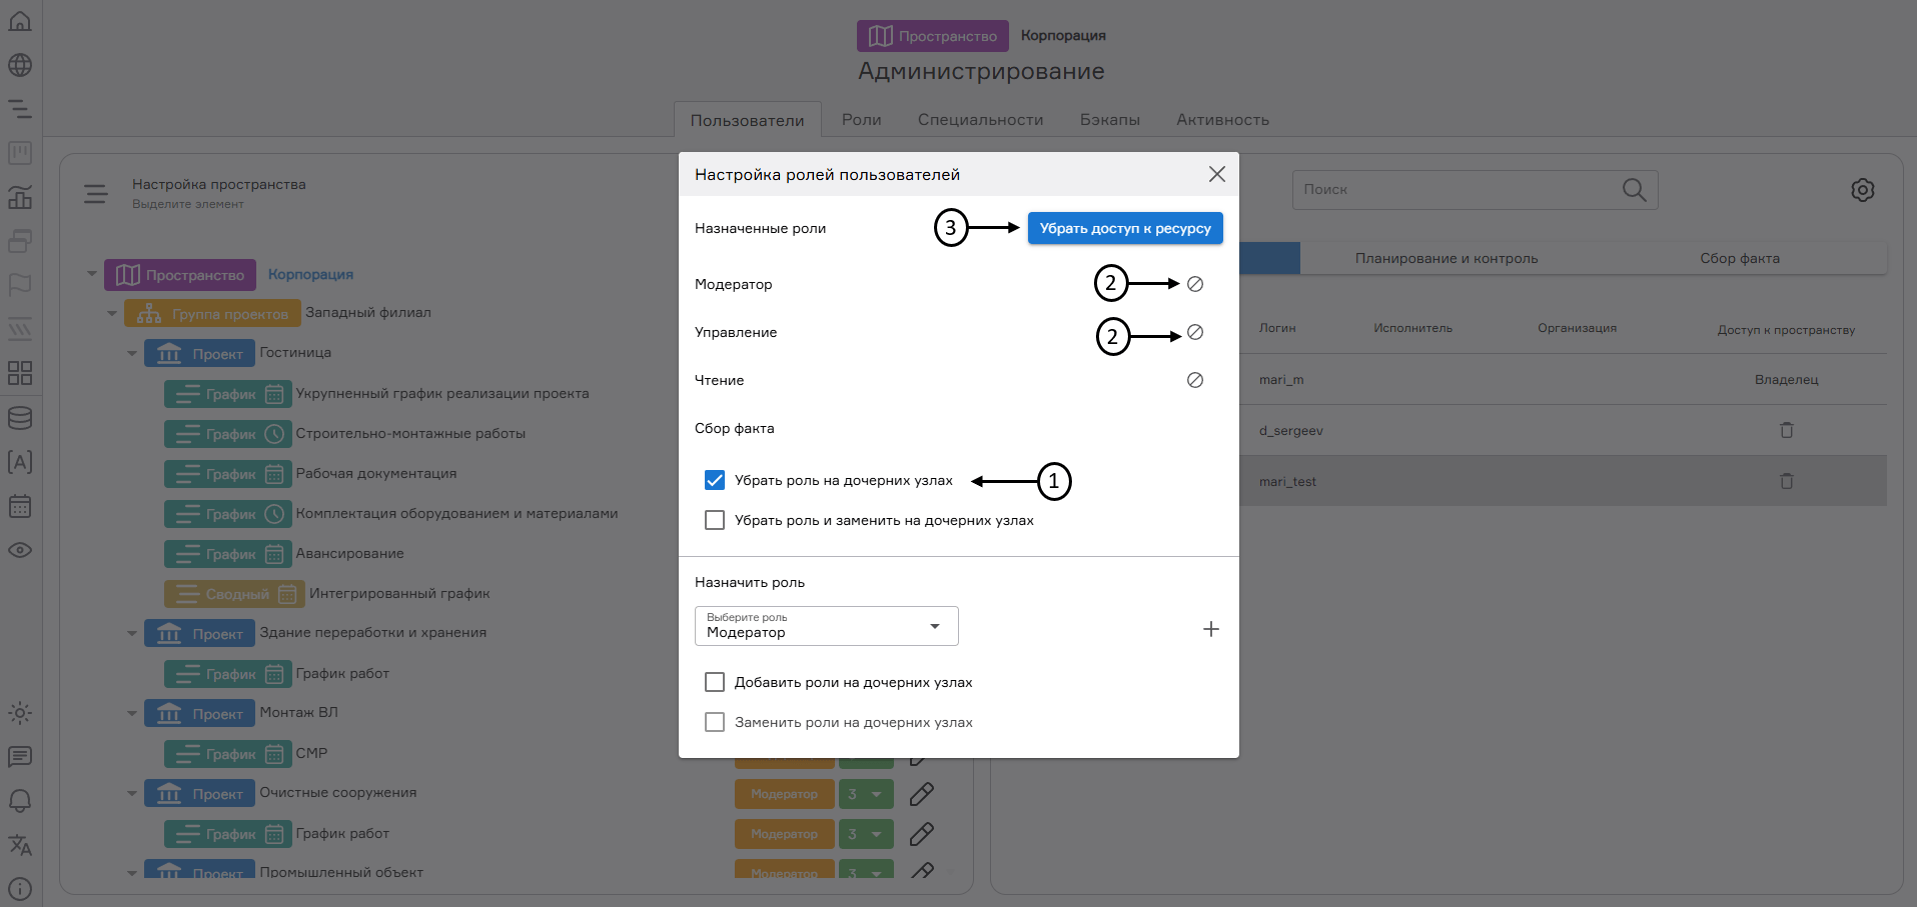This screenshot has height=907, width=1917.
Task: Check Убрать роль и заменить на дочерних узлах
Action: [x=714, y=520]
